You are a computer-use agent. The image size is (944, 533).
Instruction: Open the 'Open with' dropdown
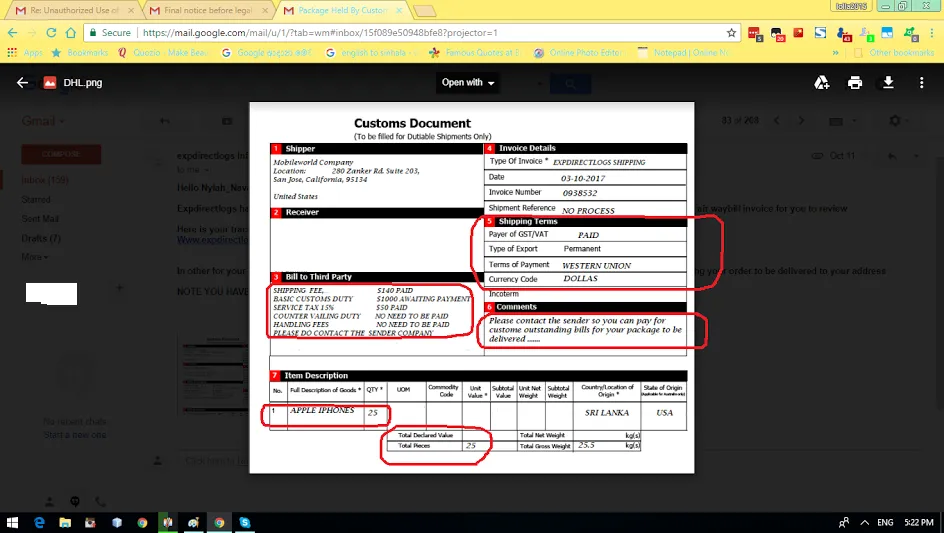click(468, 83)
